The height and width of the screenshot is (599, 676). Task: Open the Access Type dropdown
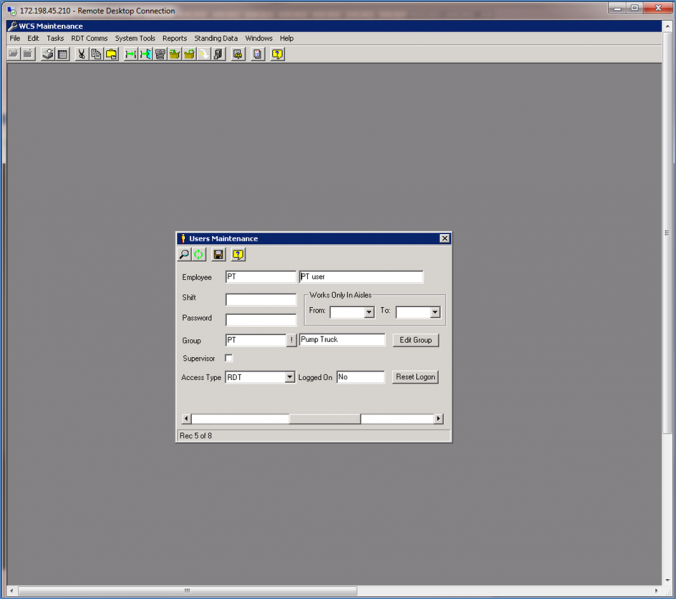click(290, 377)
